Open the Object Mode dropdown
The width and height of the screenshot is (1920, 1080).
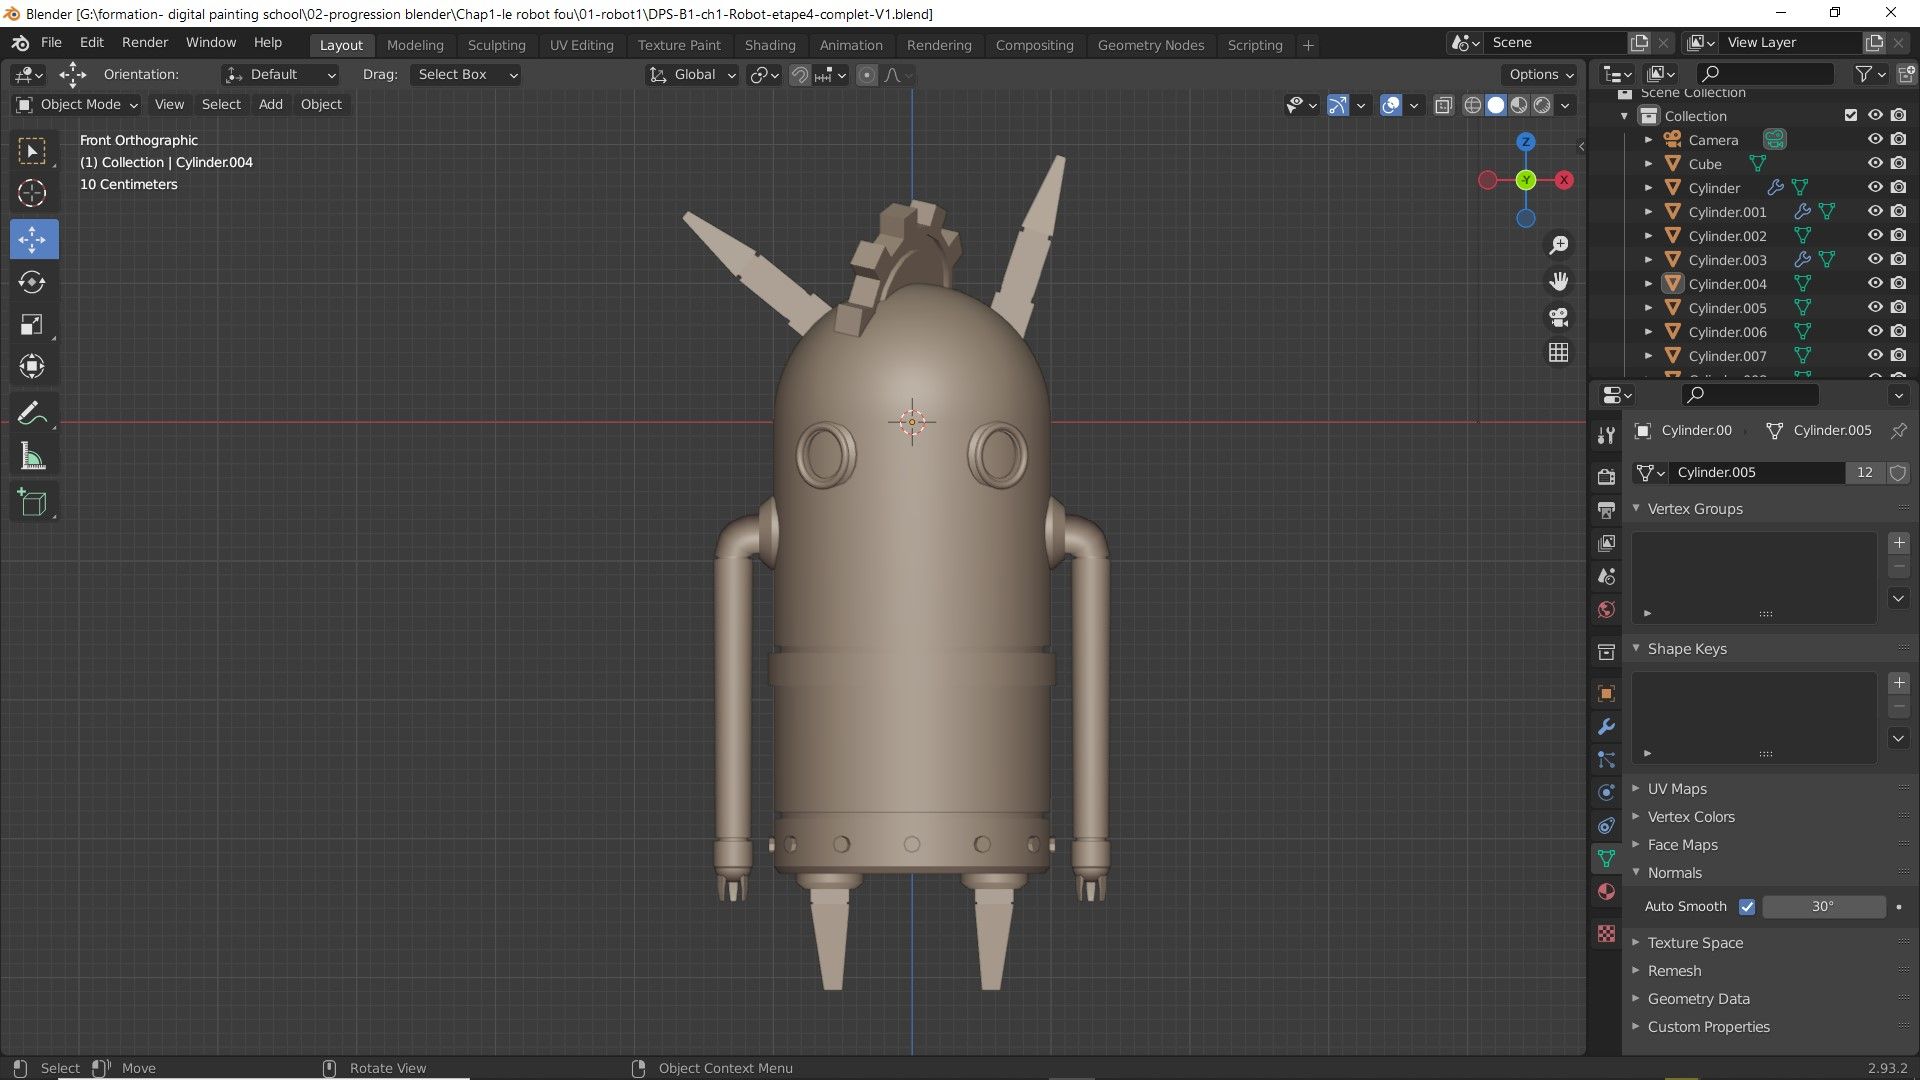click(x=77, y=104)
